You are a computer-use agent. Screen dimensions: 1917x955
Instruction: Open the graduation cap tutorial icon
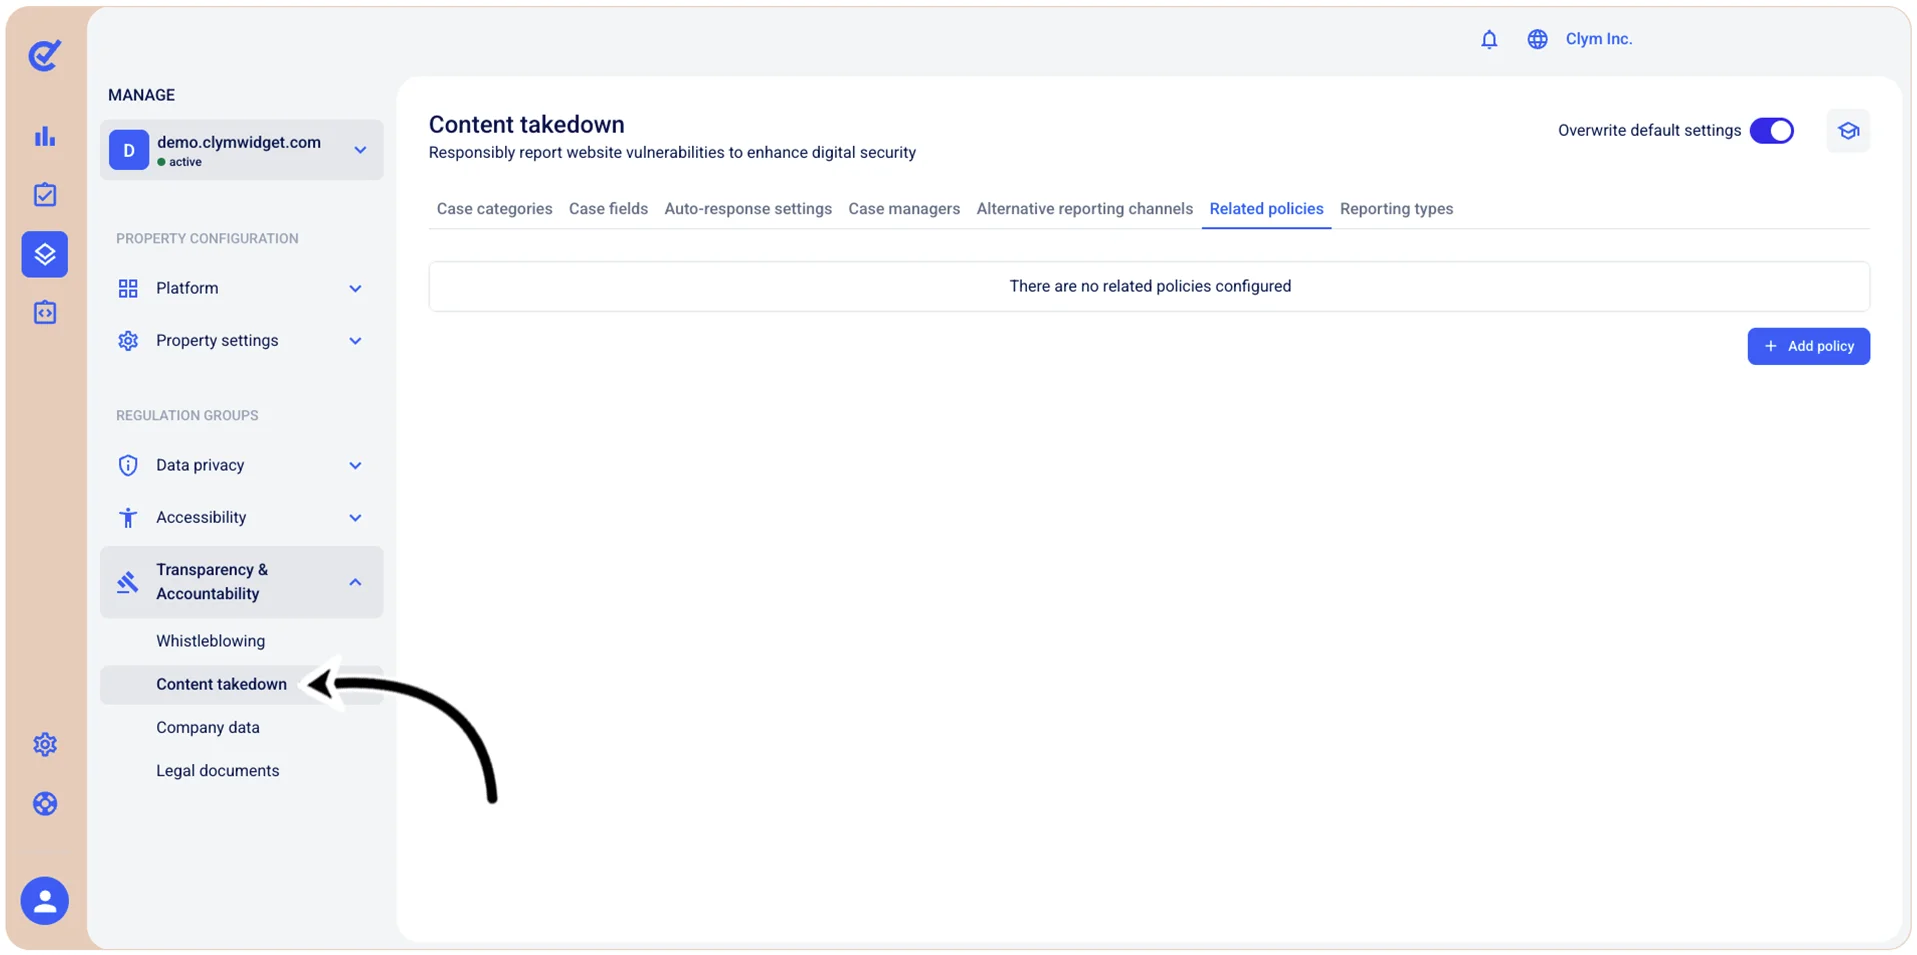[1848, 131]
